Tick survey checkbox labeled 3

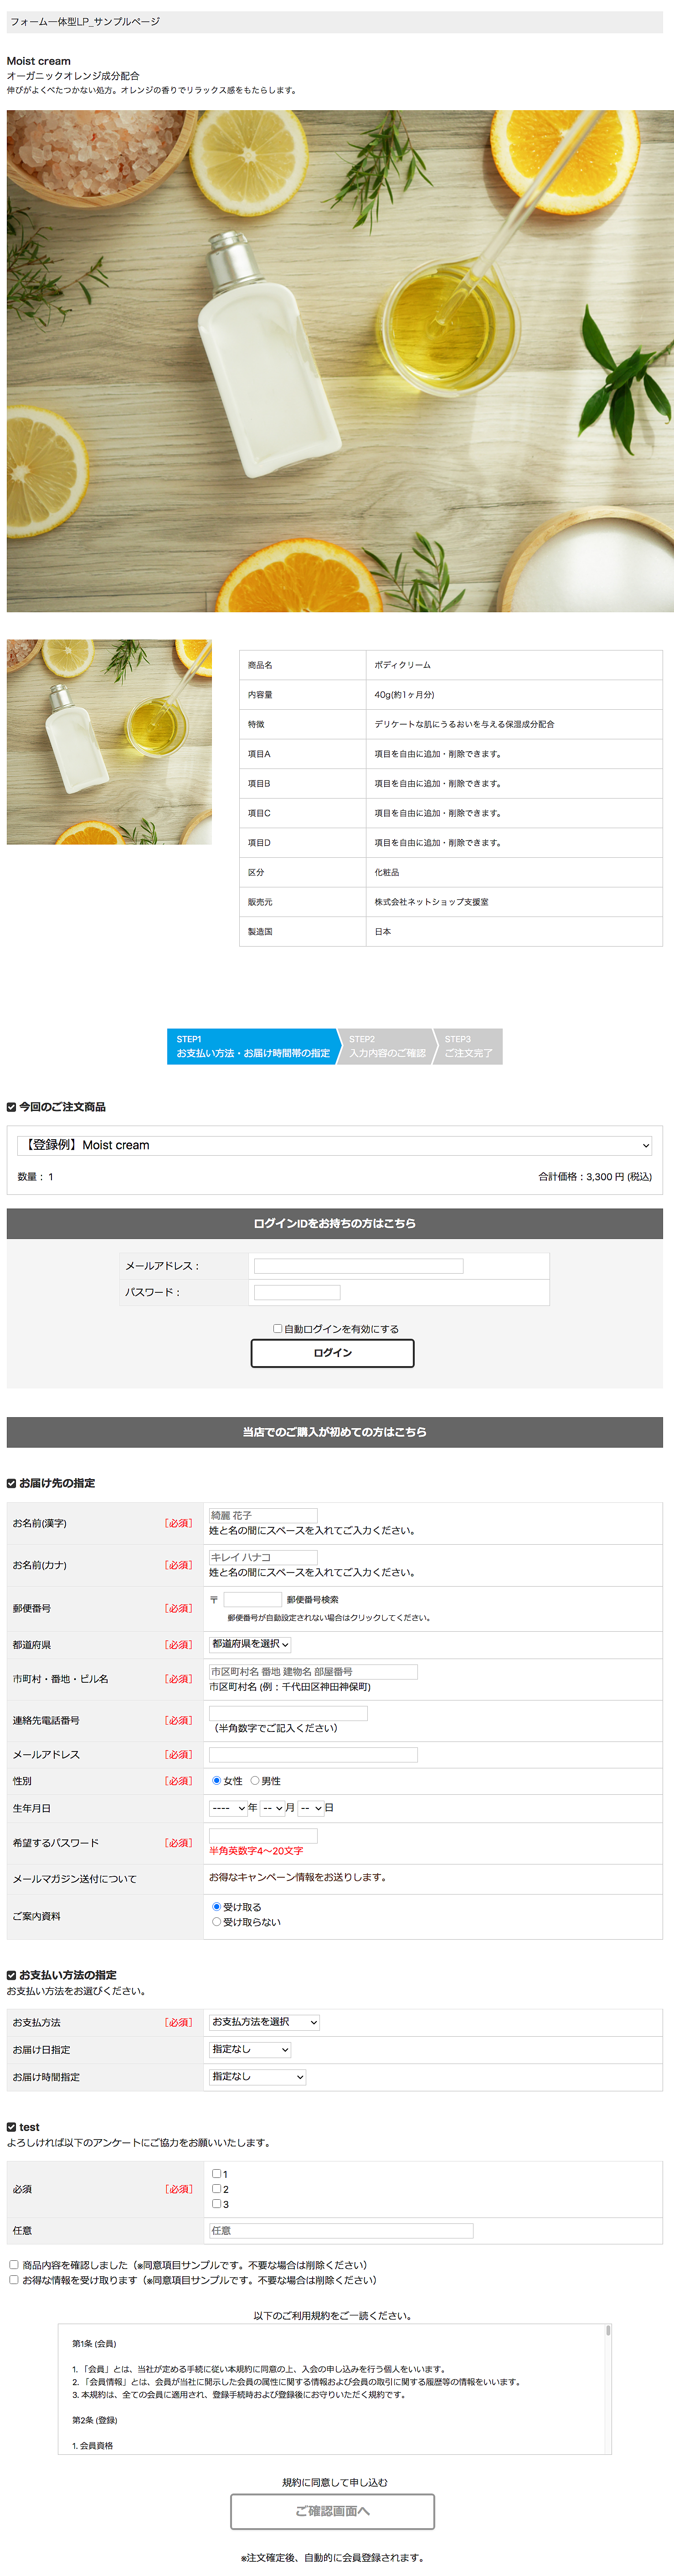pyautogui.click(x=217, y=2204)
